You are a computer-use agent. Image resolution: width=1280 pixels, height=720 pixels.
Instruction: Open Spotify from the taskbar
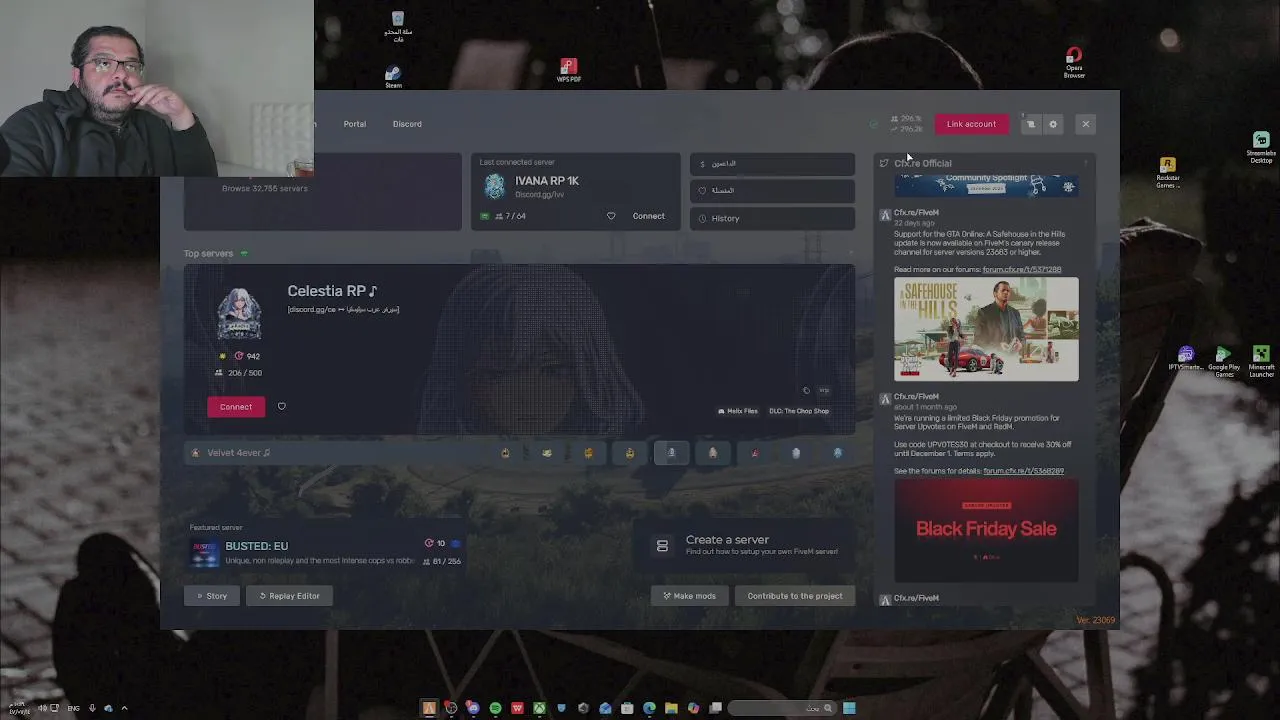(x=495, y=708)
